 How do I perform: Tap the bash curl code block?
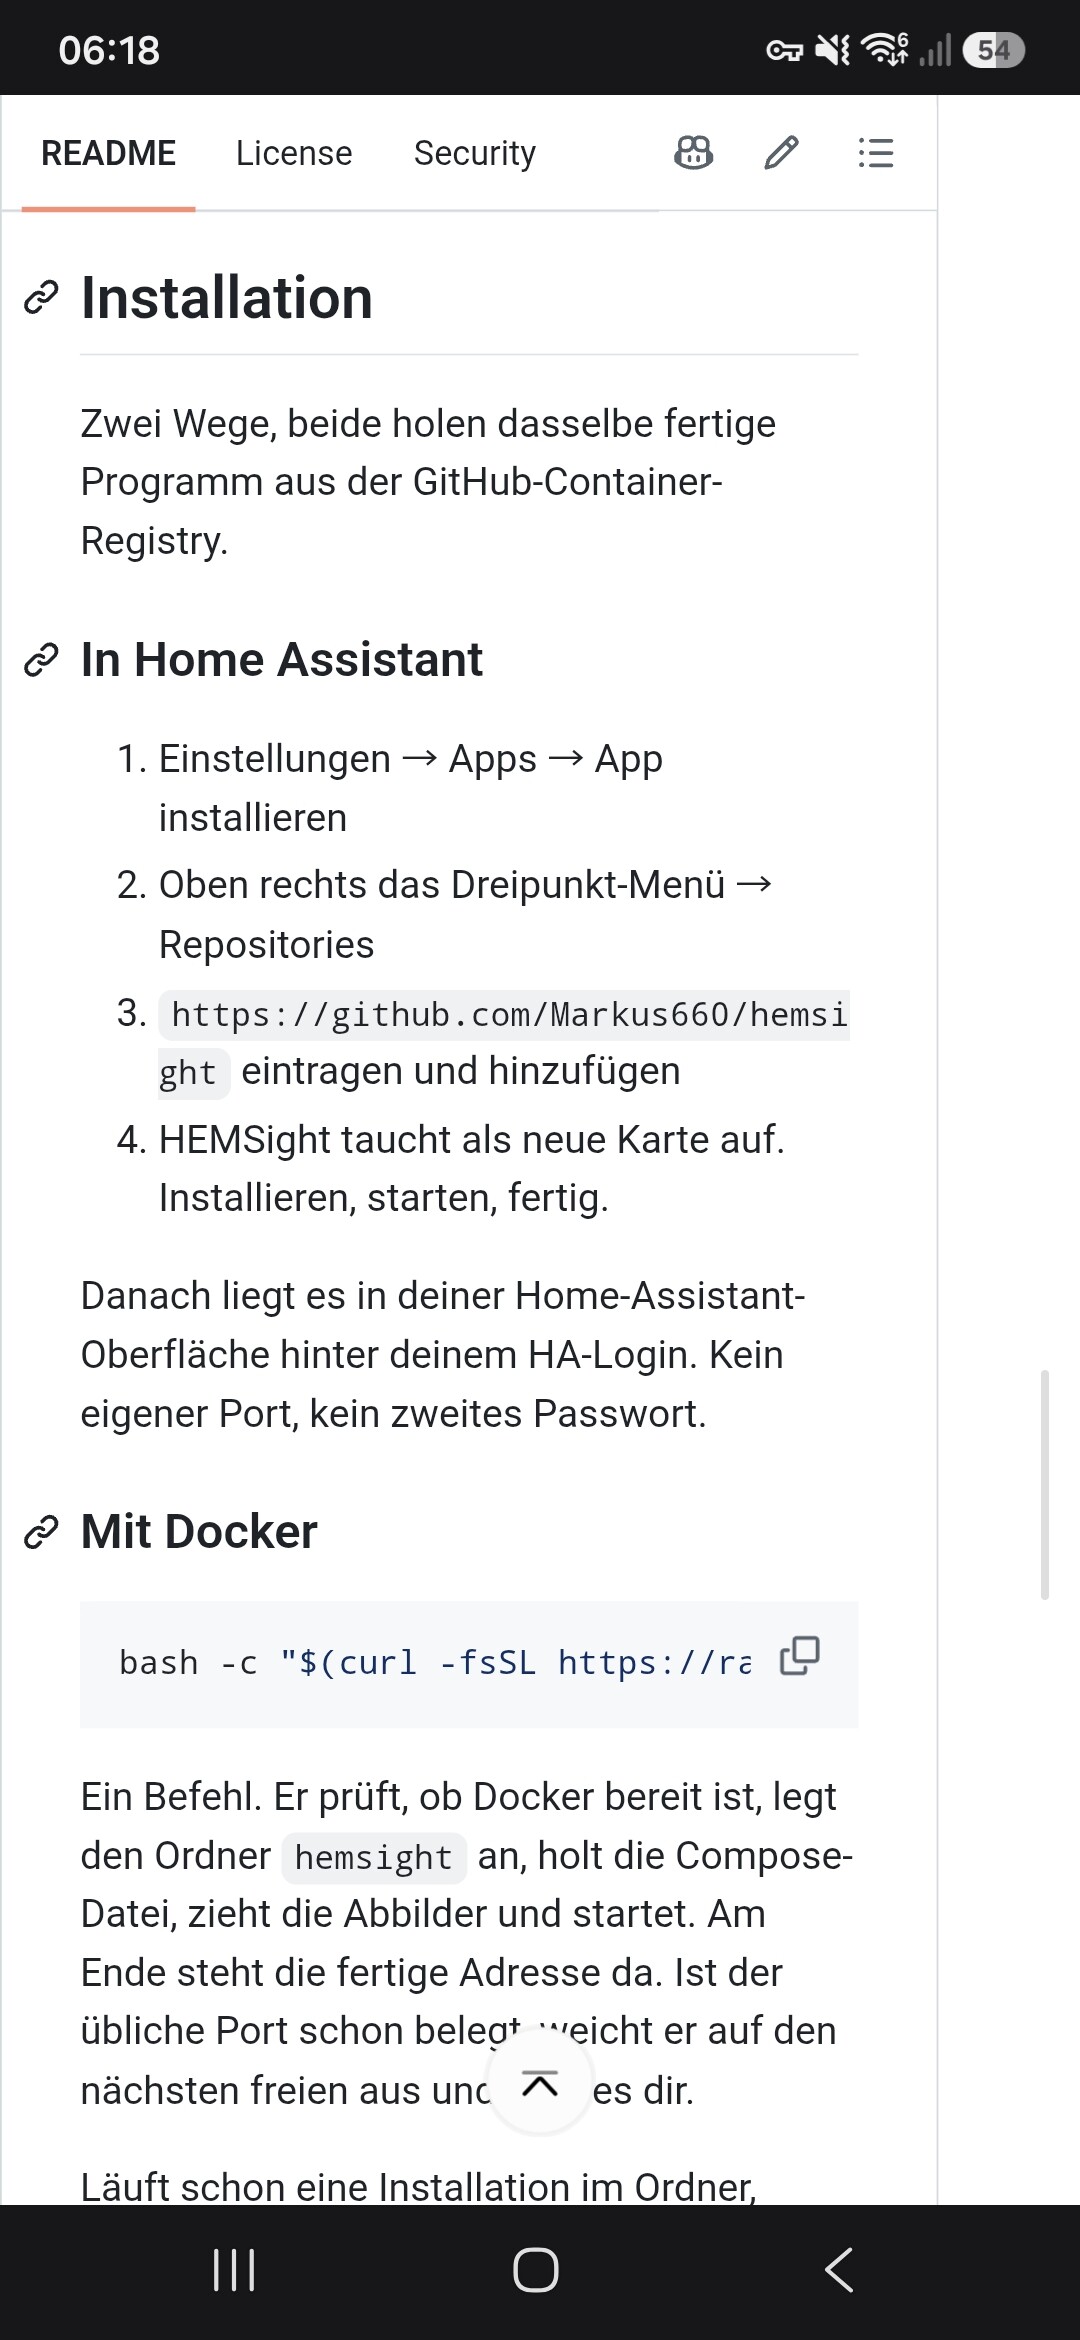[x=469, y=1664]
